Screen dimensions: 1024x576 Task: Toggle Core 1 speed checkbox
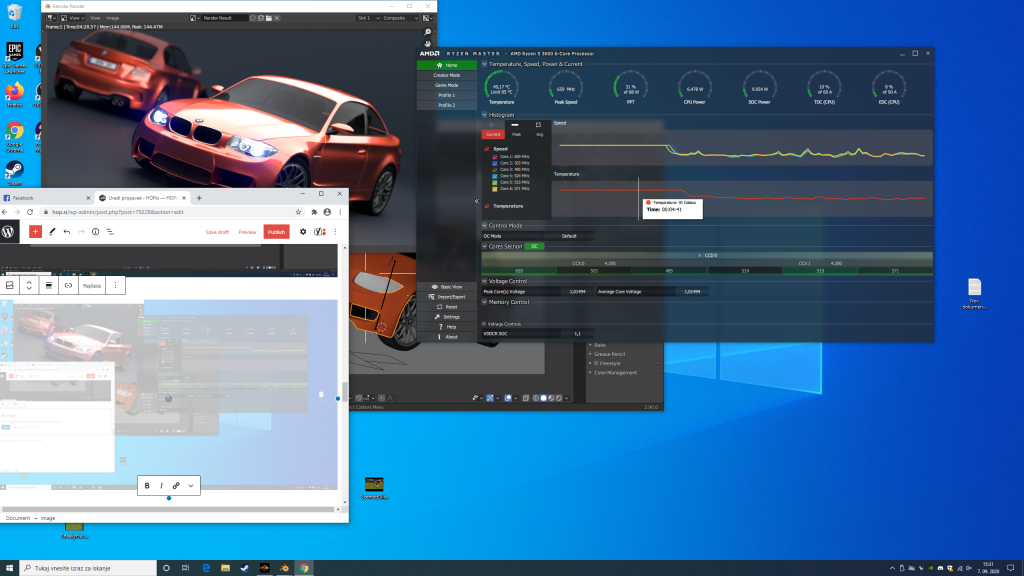[494, 157]
